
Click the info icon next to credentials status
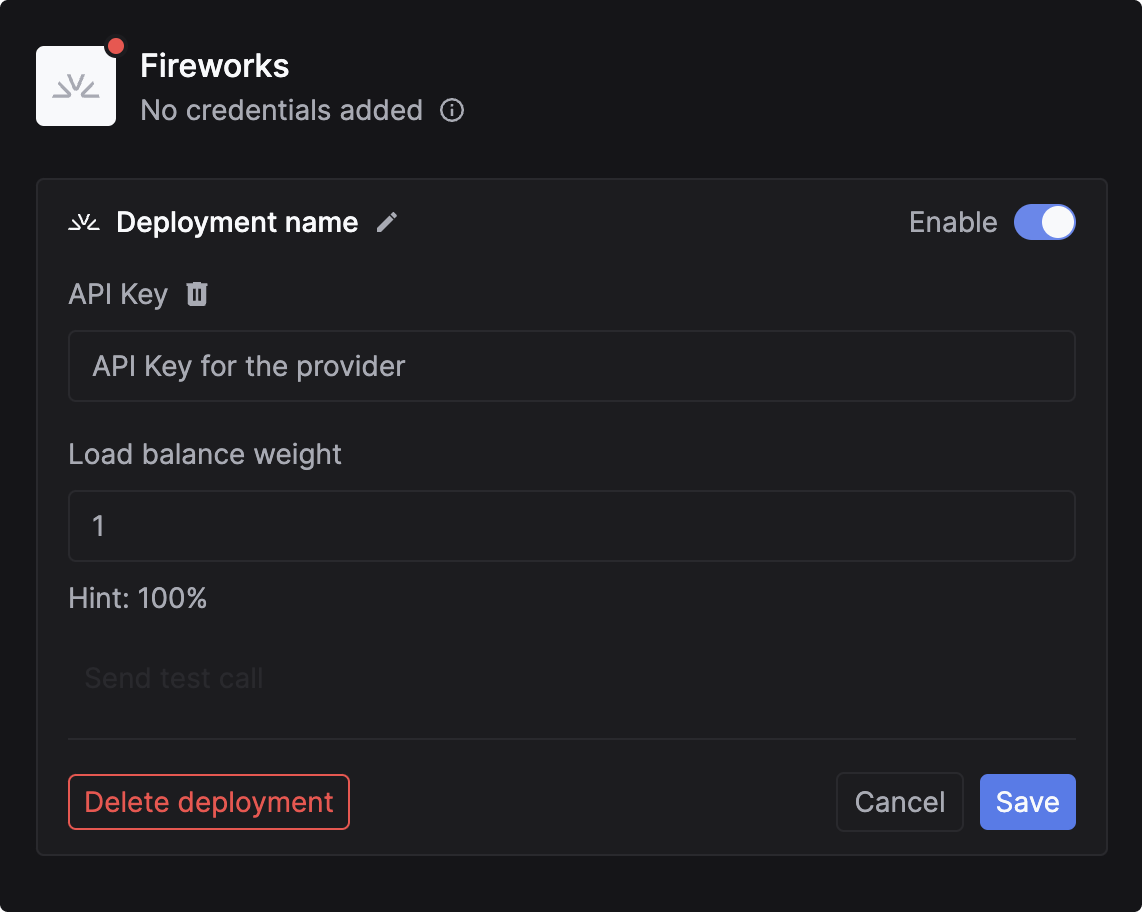tap(452, 110)
